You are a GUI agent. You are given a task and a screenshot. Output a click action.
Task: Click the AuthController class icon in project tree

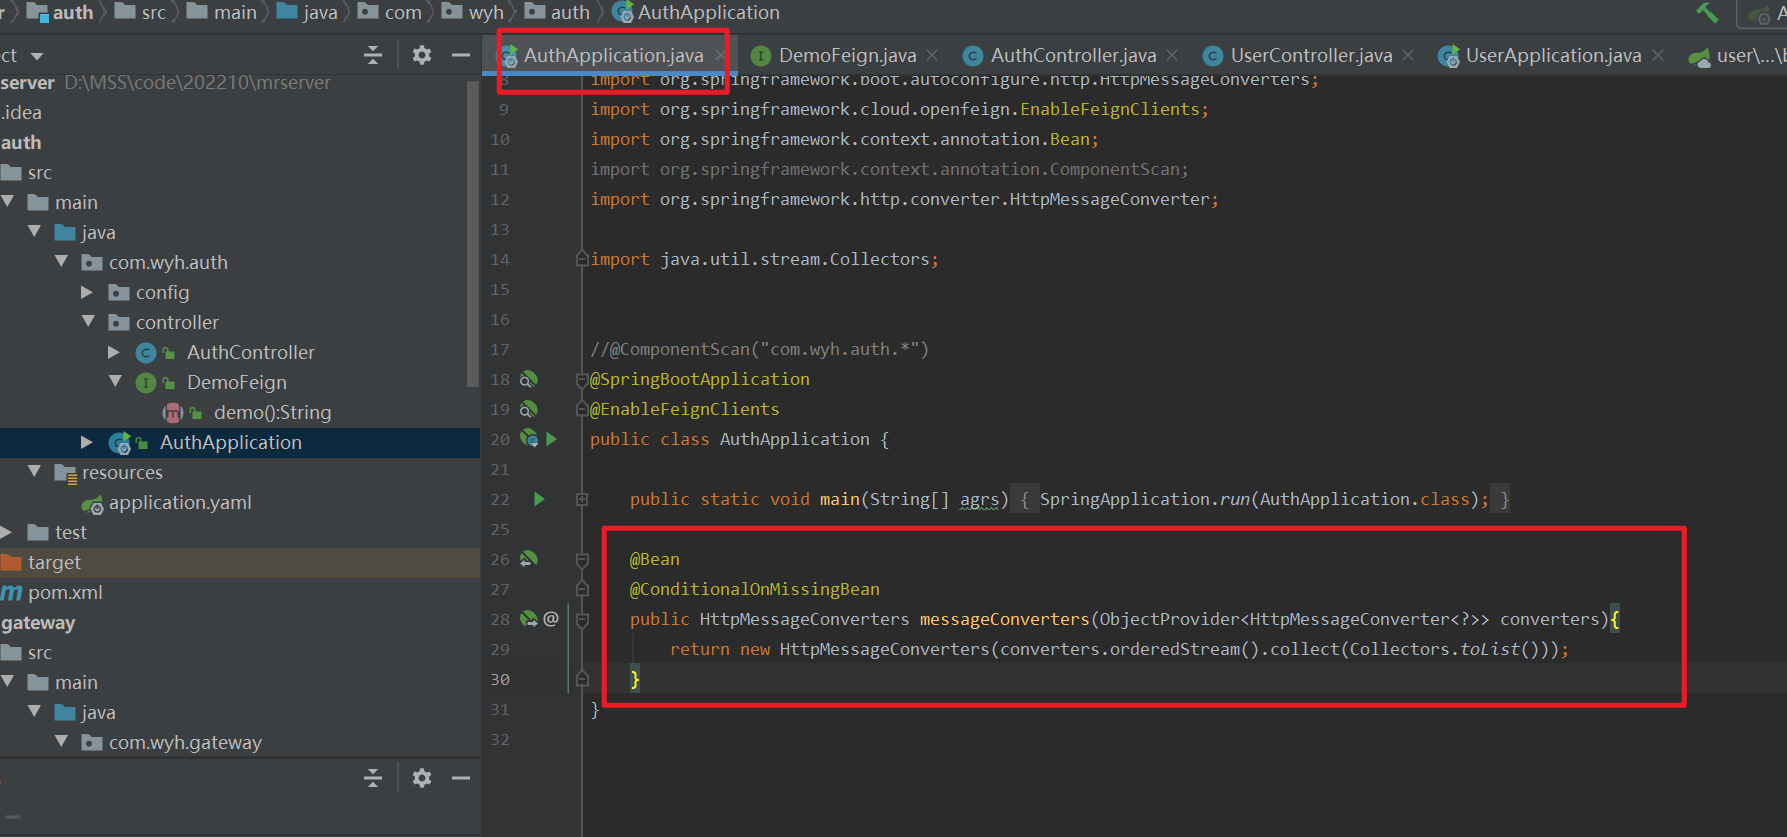146,353
